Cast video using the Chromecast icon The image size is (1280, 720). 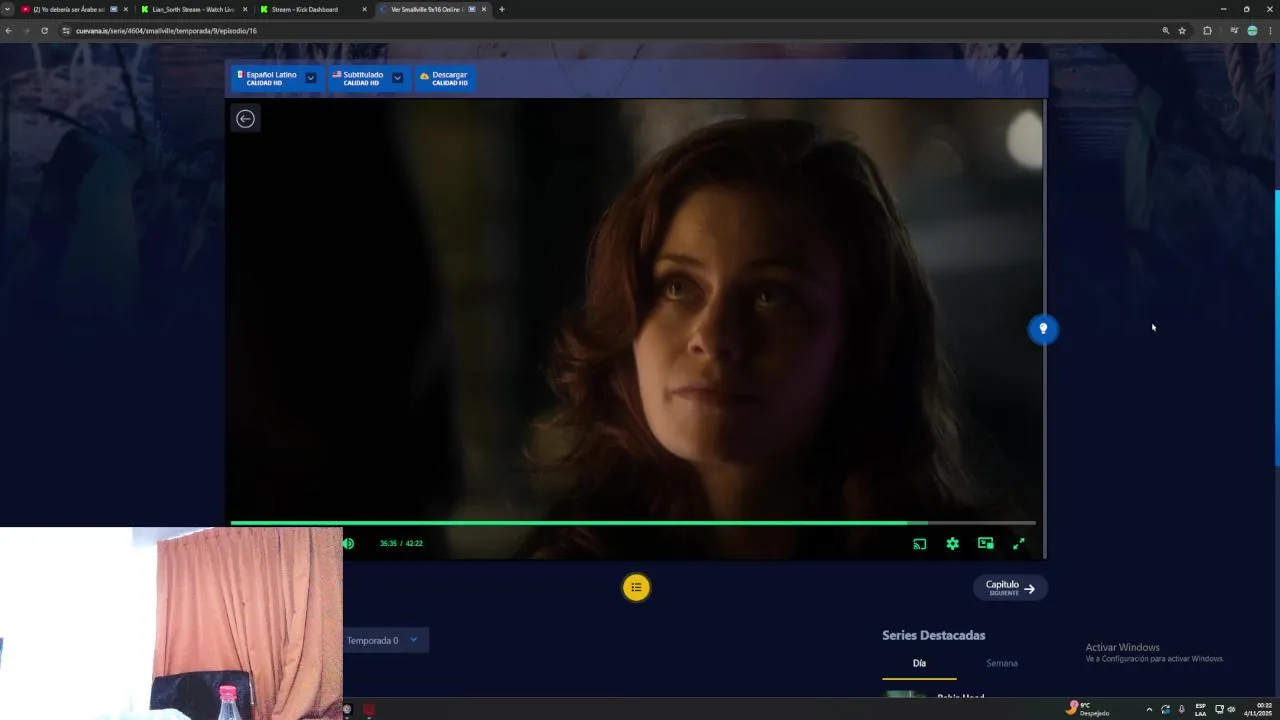pos(919,544)
